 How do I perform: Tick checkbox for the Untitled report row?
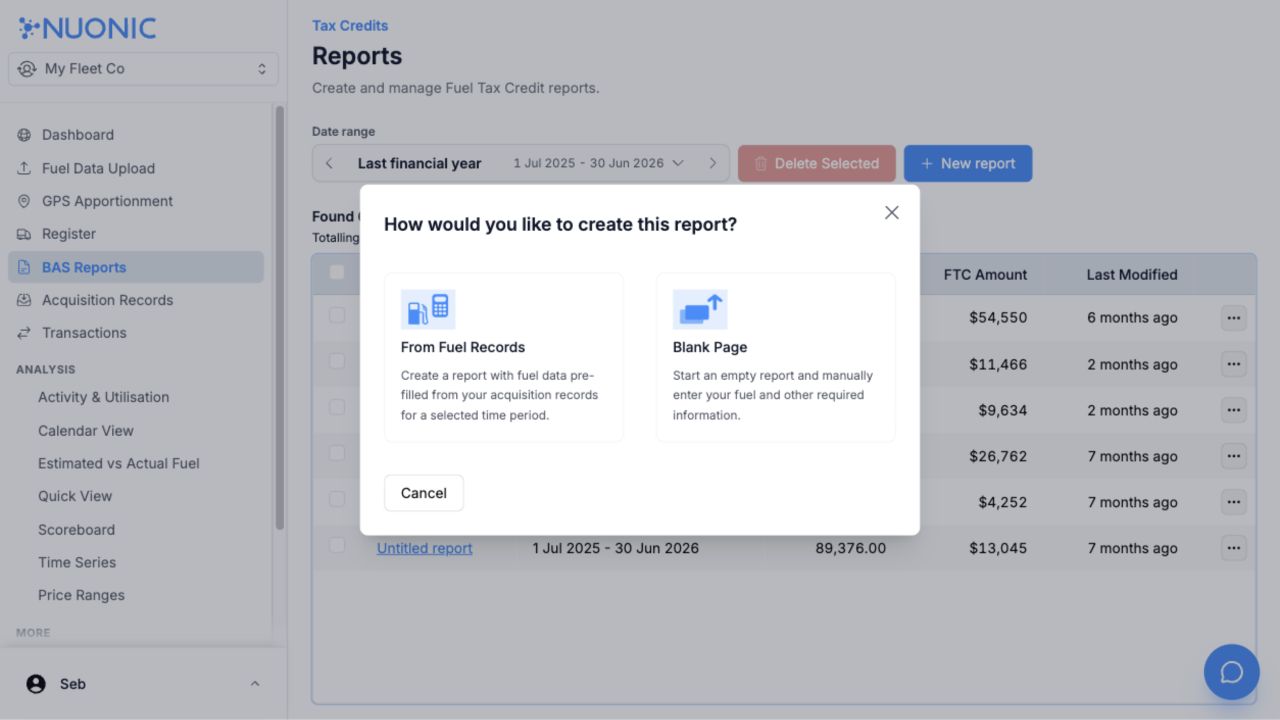coord(337,545)
